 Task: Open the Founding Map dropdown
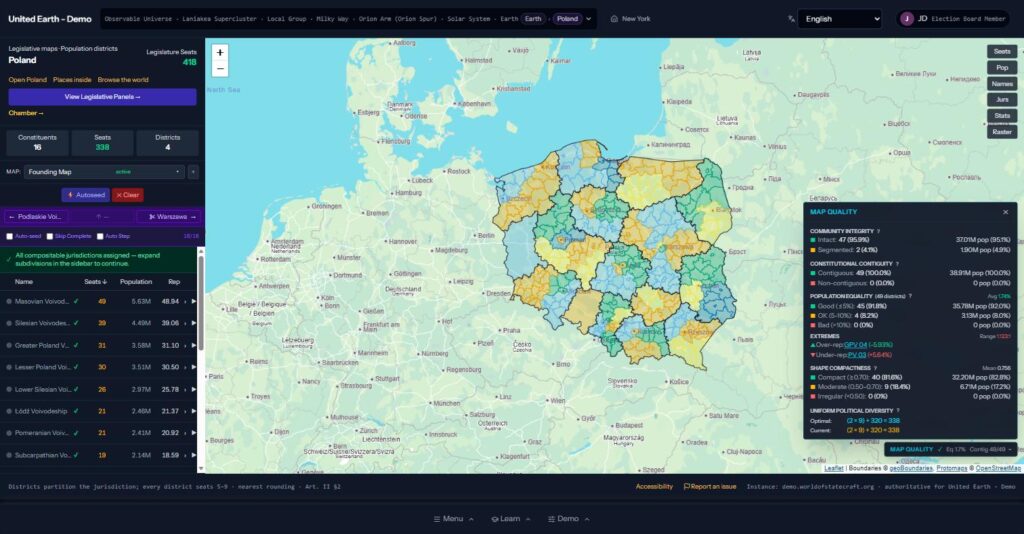coord(104,172)
